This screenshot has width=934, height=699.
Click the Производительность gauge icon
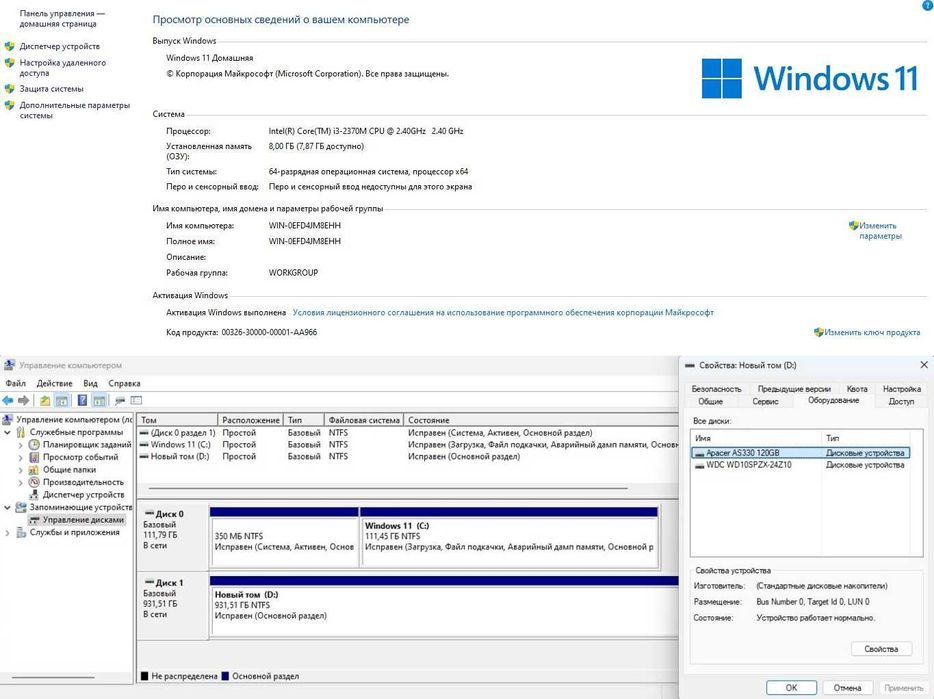point(35,482)
